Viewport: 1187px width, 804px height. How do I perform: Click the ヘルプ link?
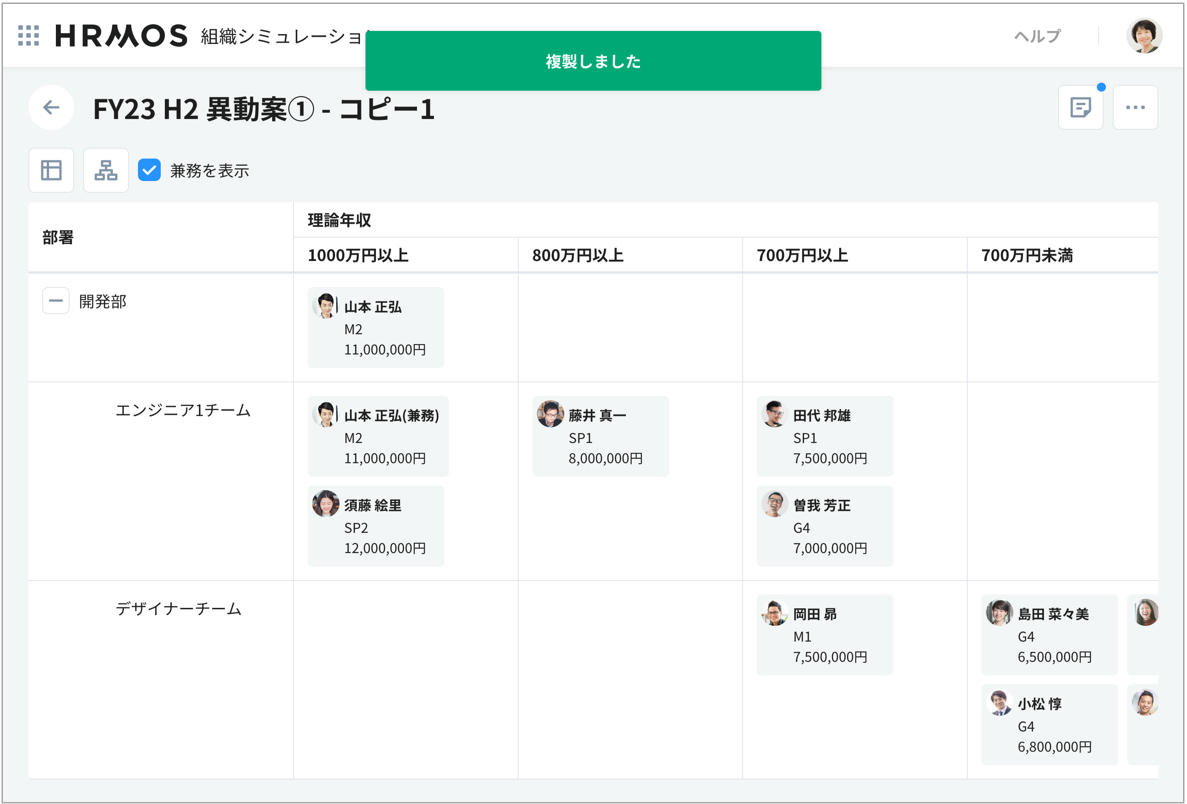click(x=1037, y=36)
